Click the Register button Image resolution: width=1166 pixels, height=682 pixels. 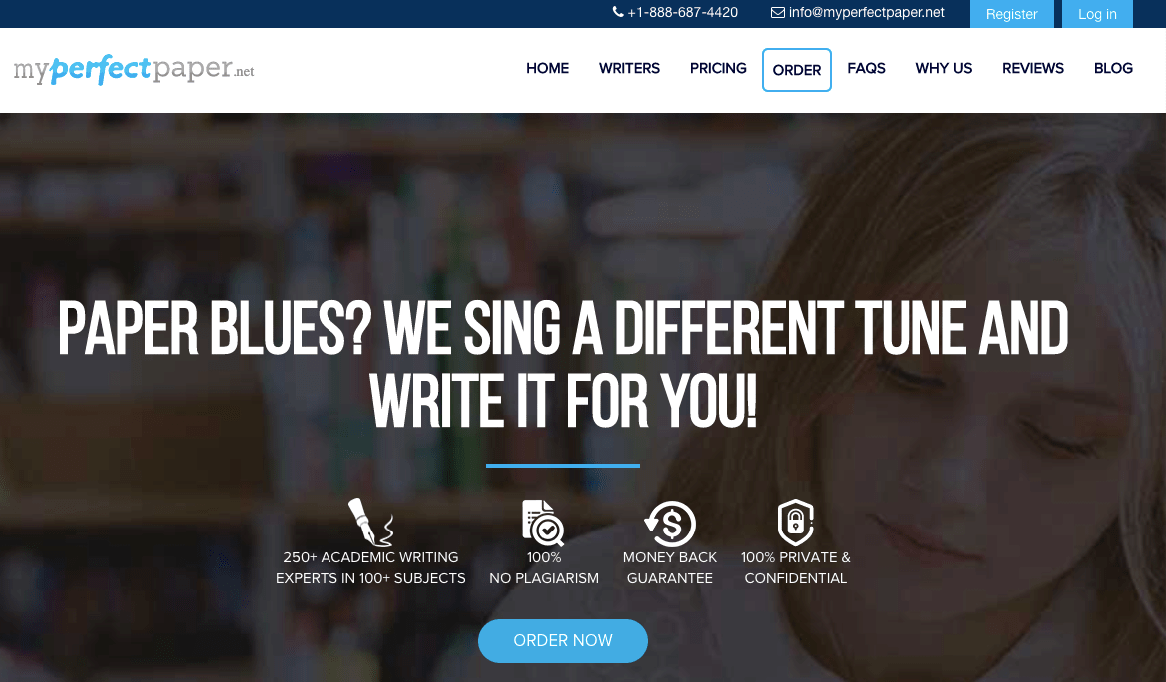click(x=1011, y=14)
